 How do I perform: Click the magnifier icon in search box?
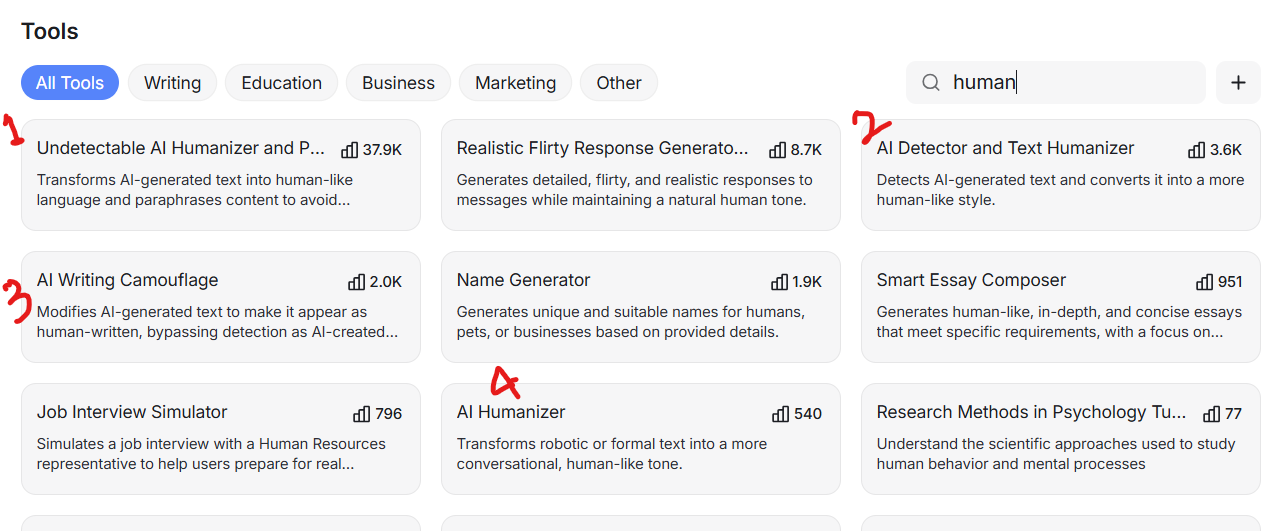tap(930, 83)
